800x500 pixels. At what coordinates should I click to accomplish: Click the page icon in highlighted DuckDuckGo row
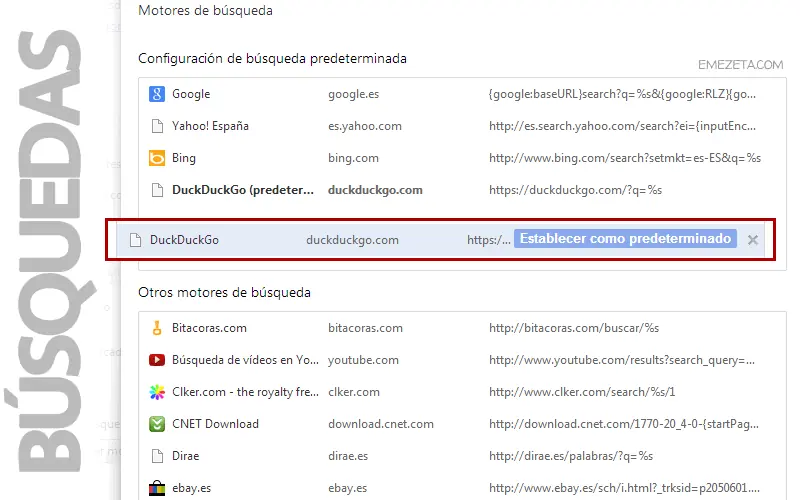click(x=135, y=240)
